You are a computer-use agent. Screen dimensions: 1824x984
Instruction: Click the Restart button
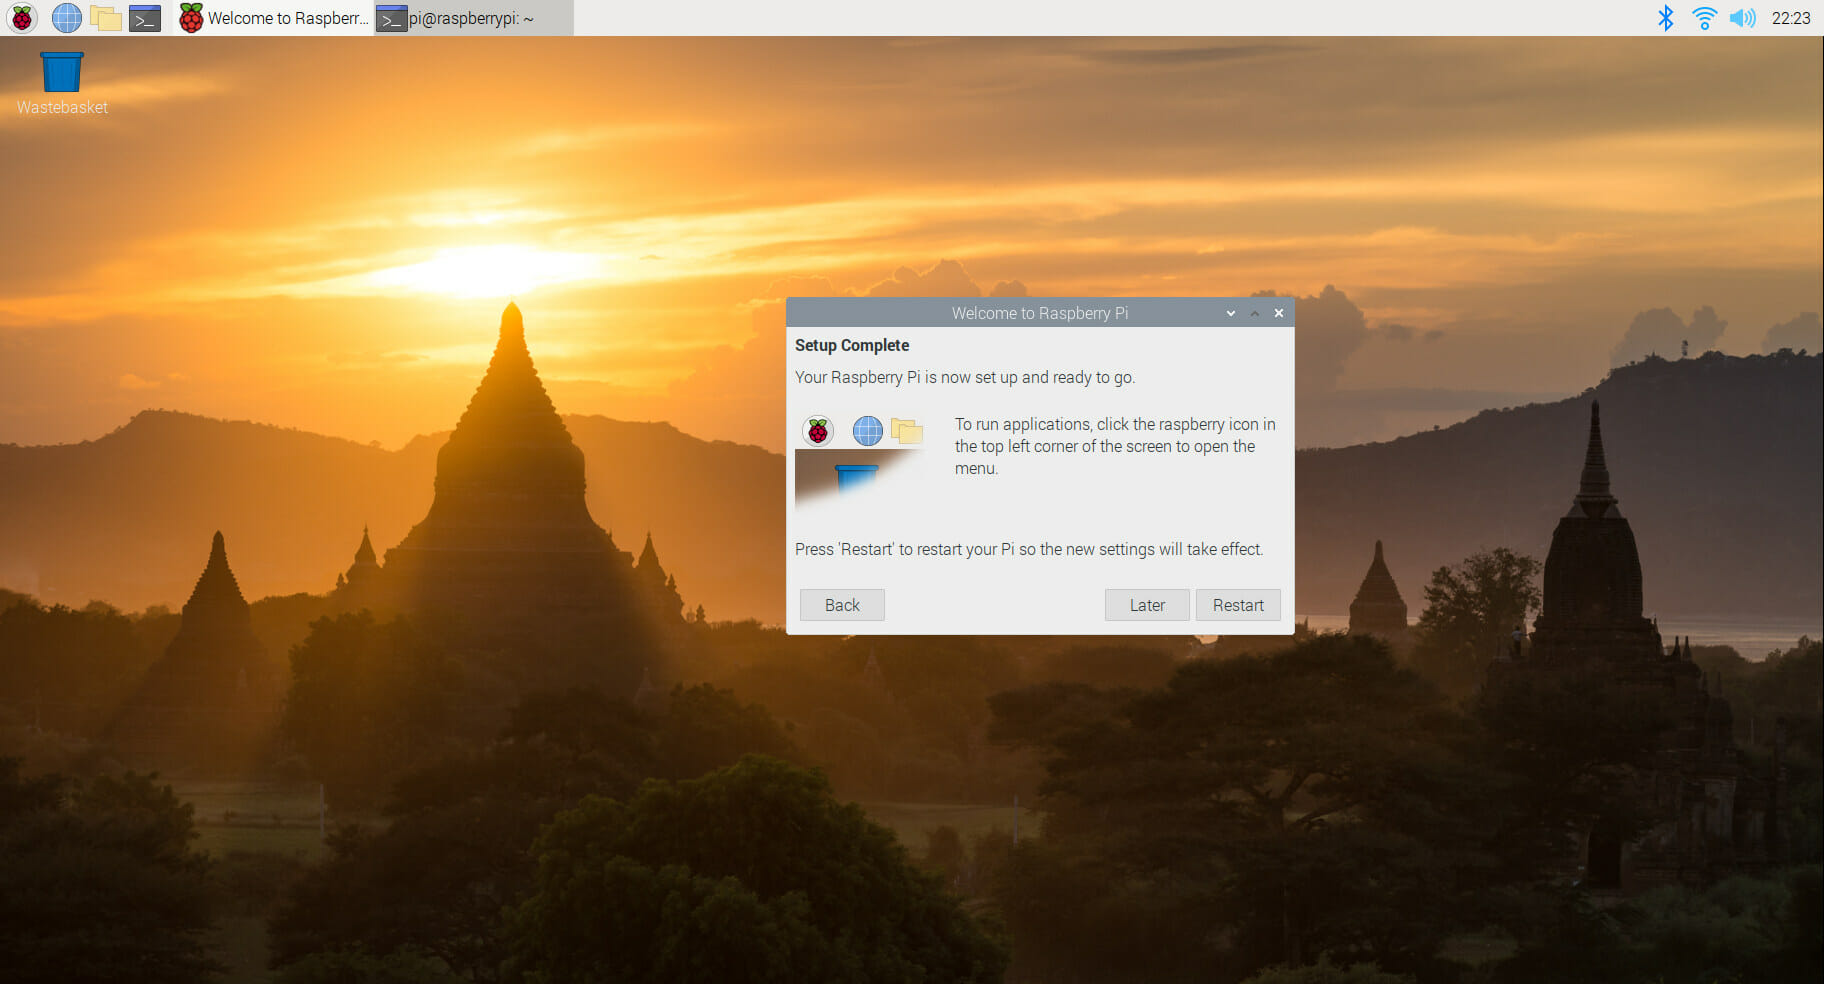coord(1238,605)
